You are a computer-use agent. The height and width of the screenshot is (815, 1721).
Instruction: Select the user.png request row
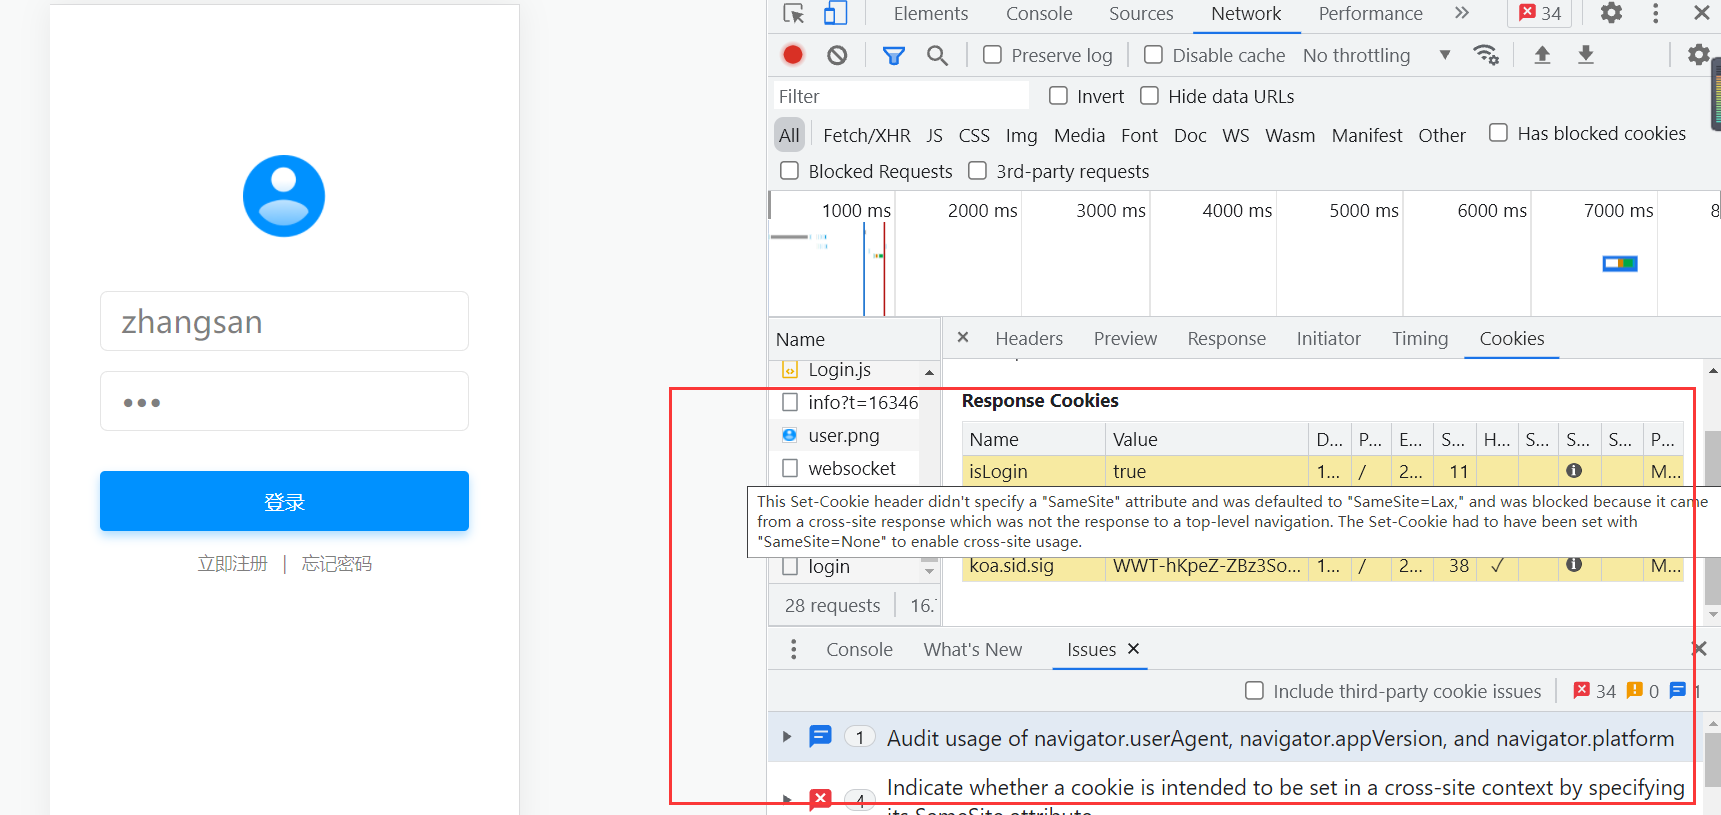(844, 435)
